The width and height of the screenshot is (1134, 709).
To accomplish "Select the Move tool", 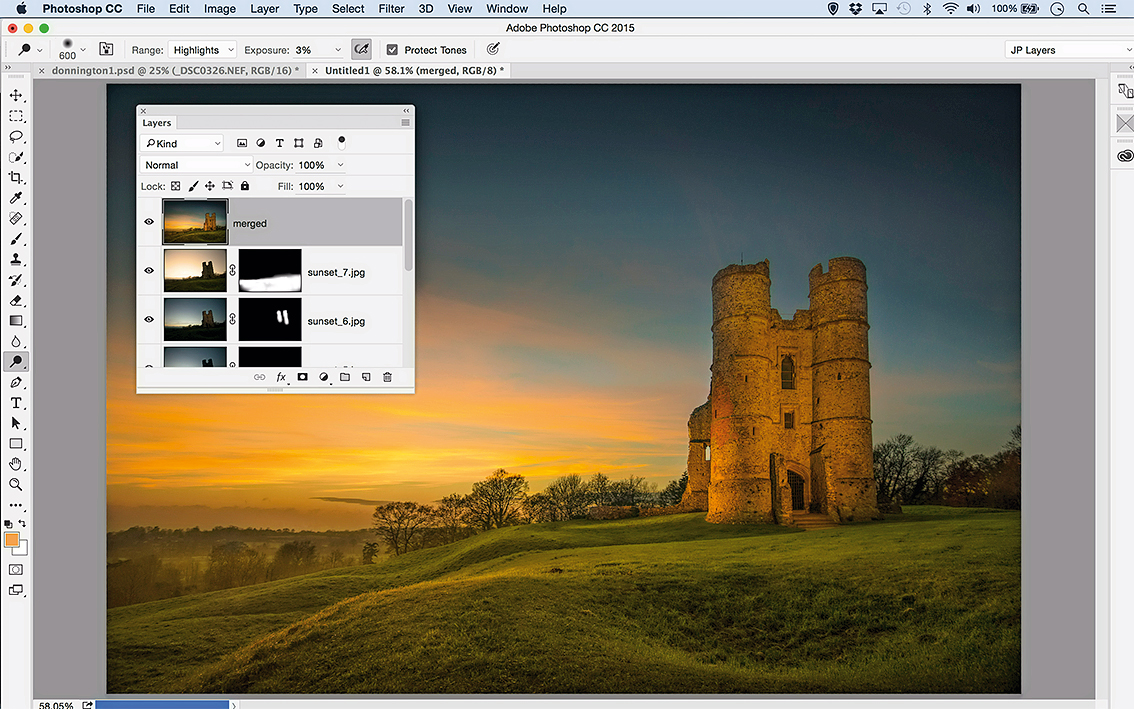I will (16, 95).
